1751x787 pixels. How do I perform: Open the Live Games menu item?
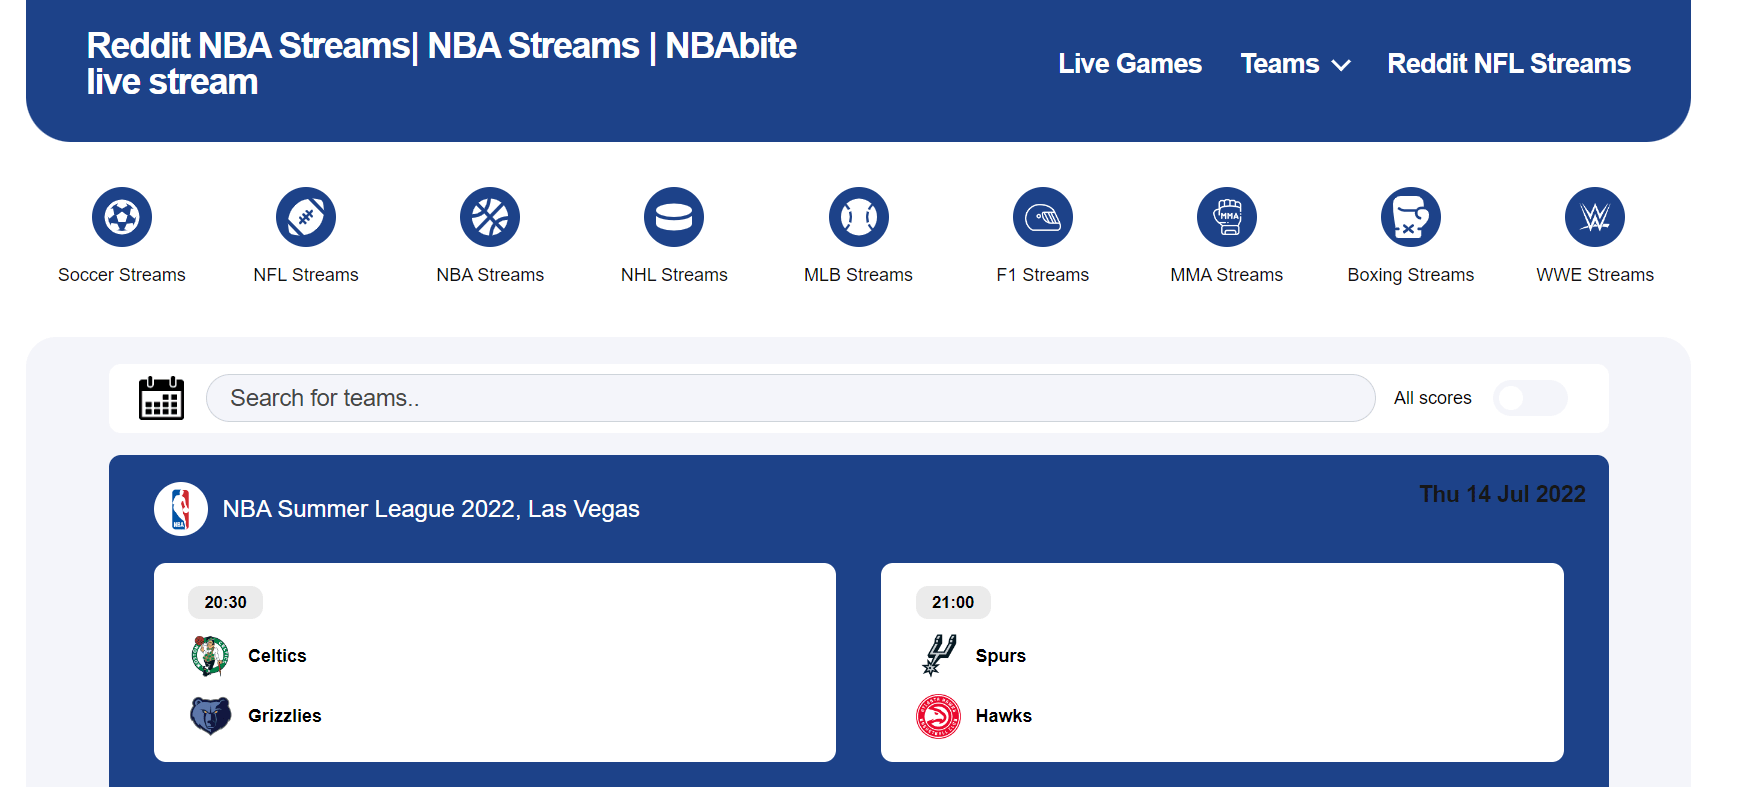pyautogui.click(x=1130, y=64)
